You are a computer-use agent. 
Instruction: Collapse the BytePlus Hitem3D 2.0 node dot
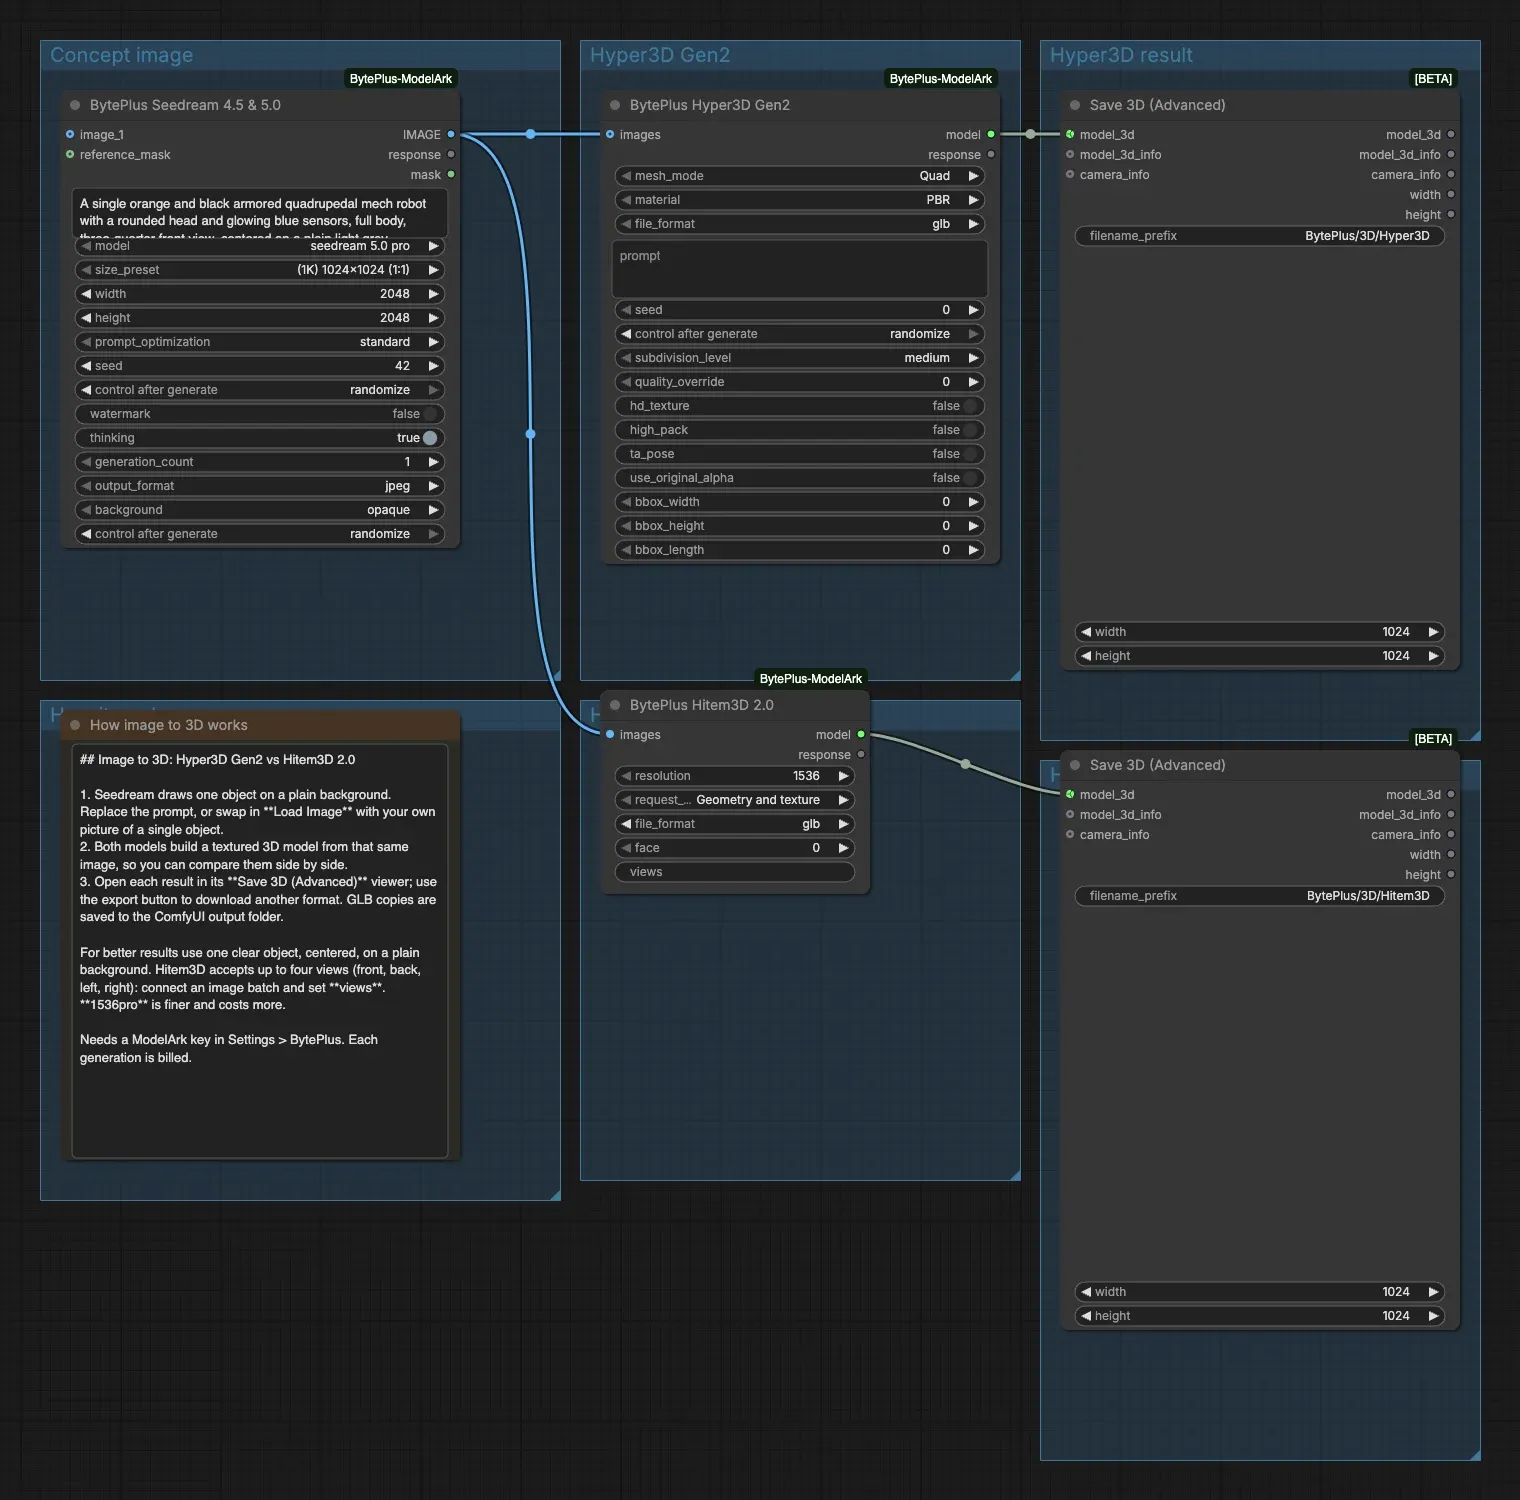coord(615,705)
